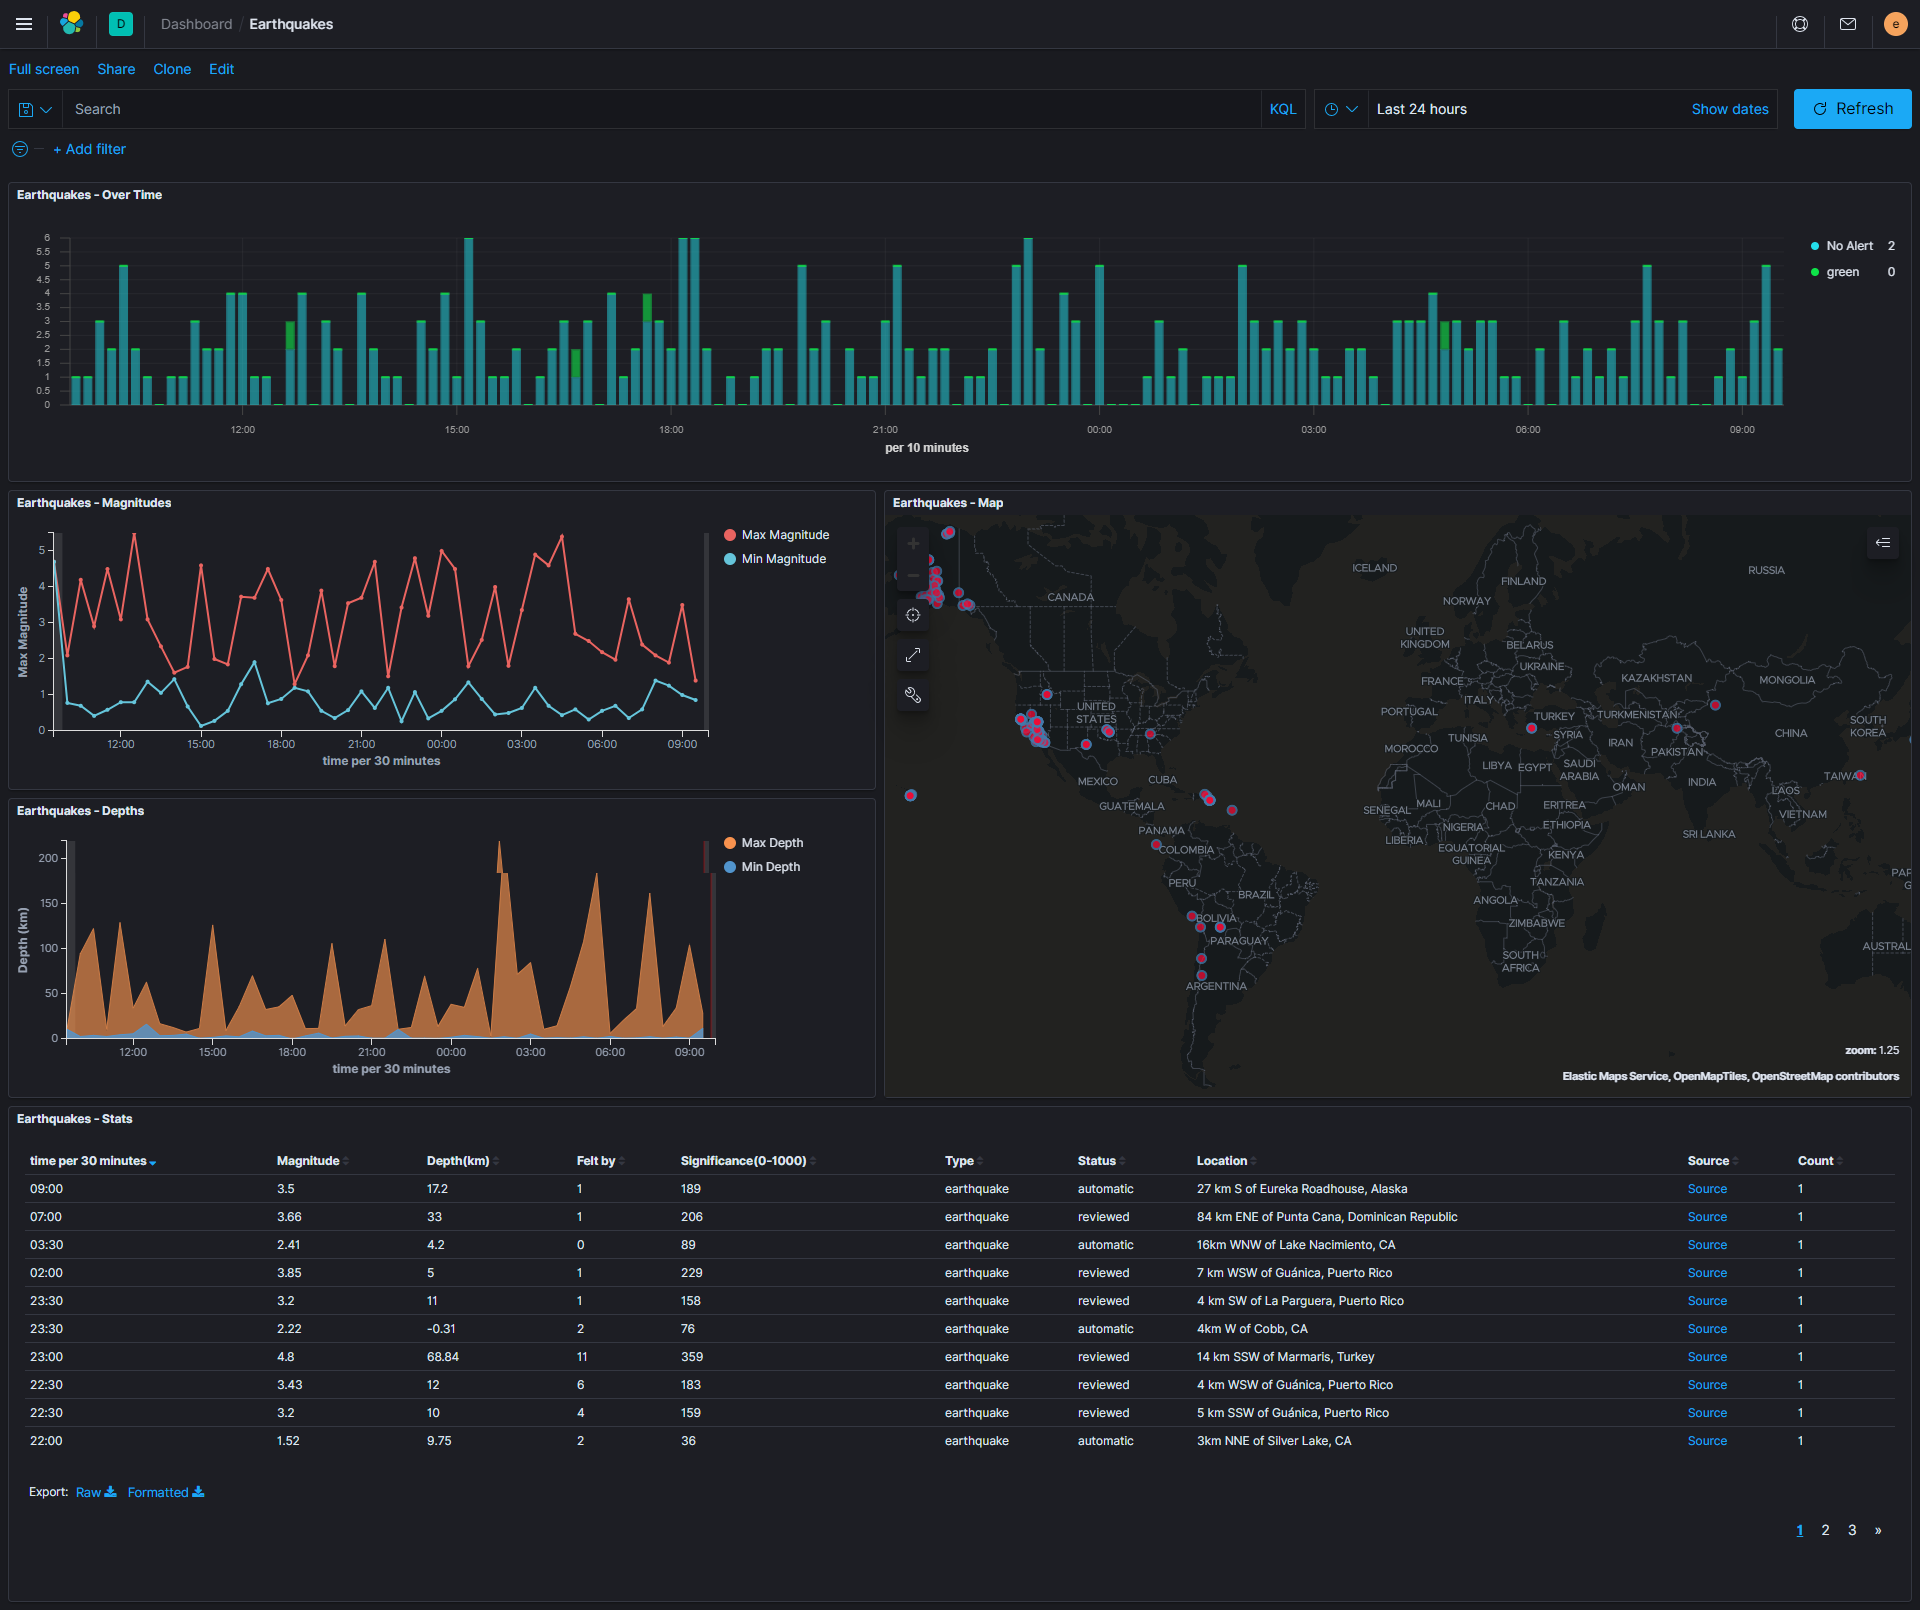Open saved query management with the save icon

(26, 108)
